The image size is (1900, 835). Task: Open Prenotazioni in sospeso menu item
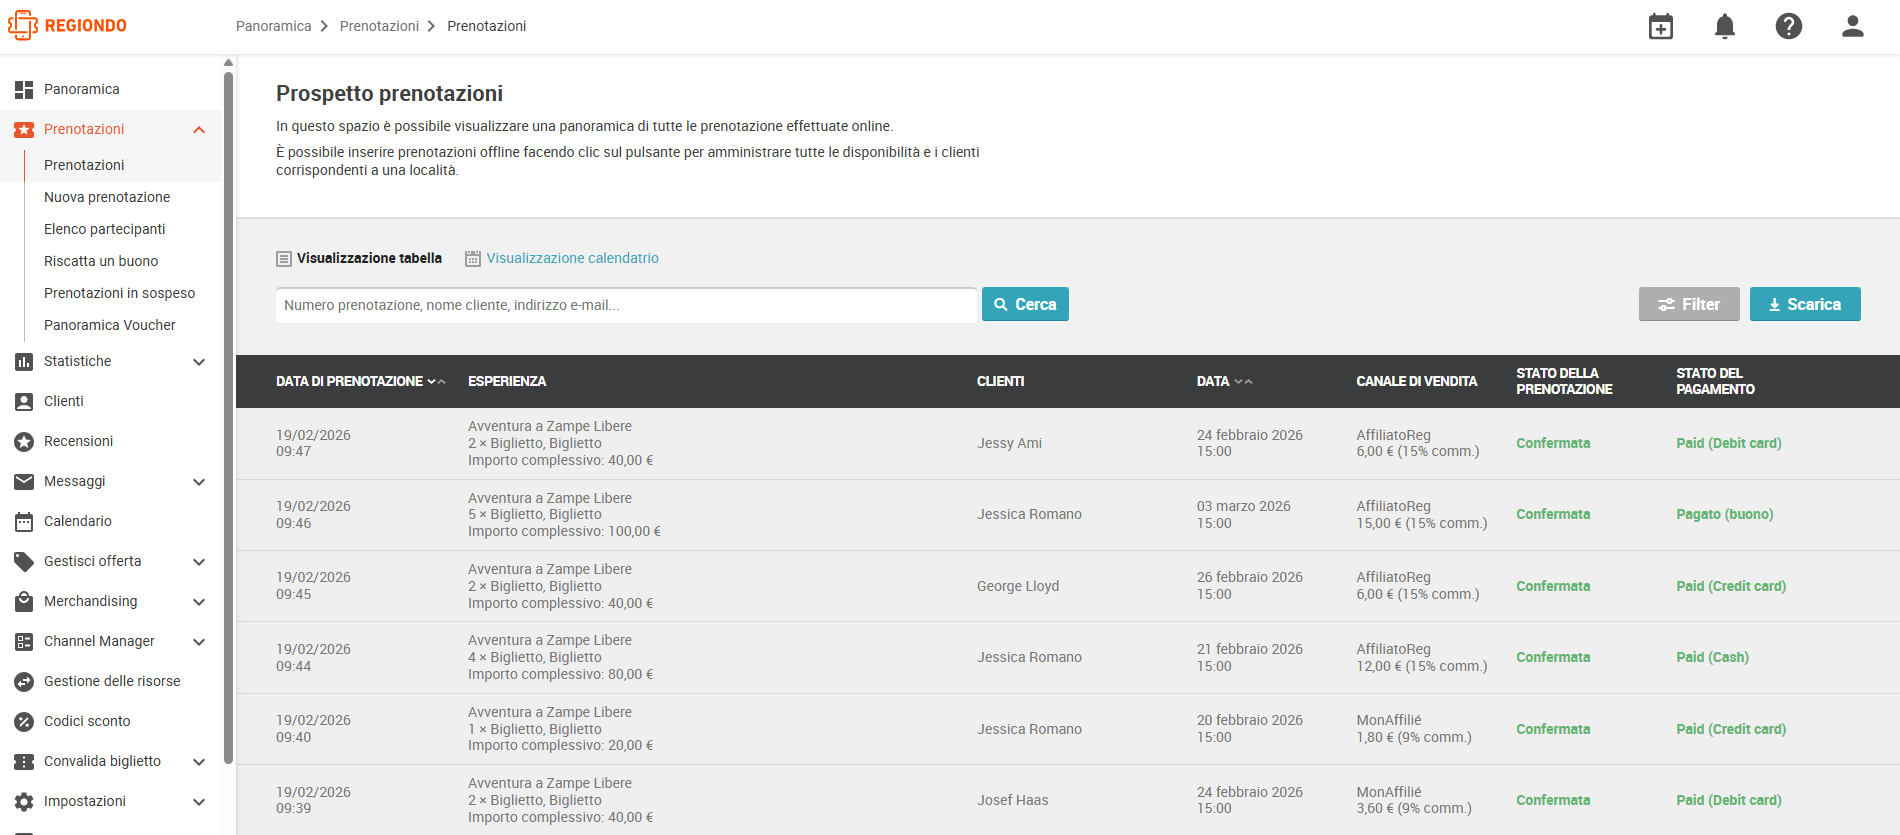(x=119, y=293)
